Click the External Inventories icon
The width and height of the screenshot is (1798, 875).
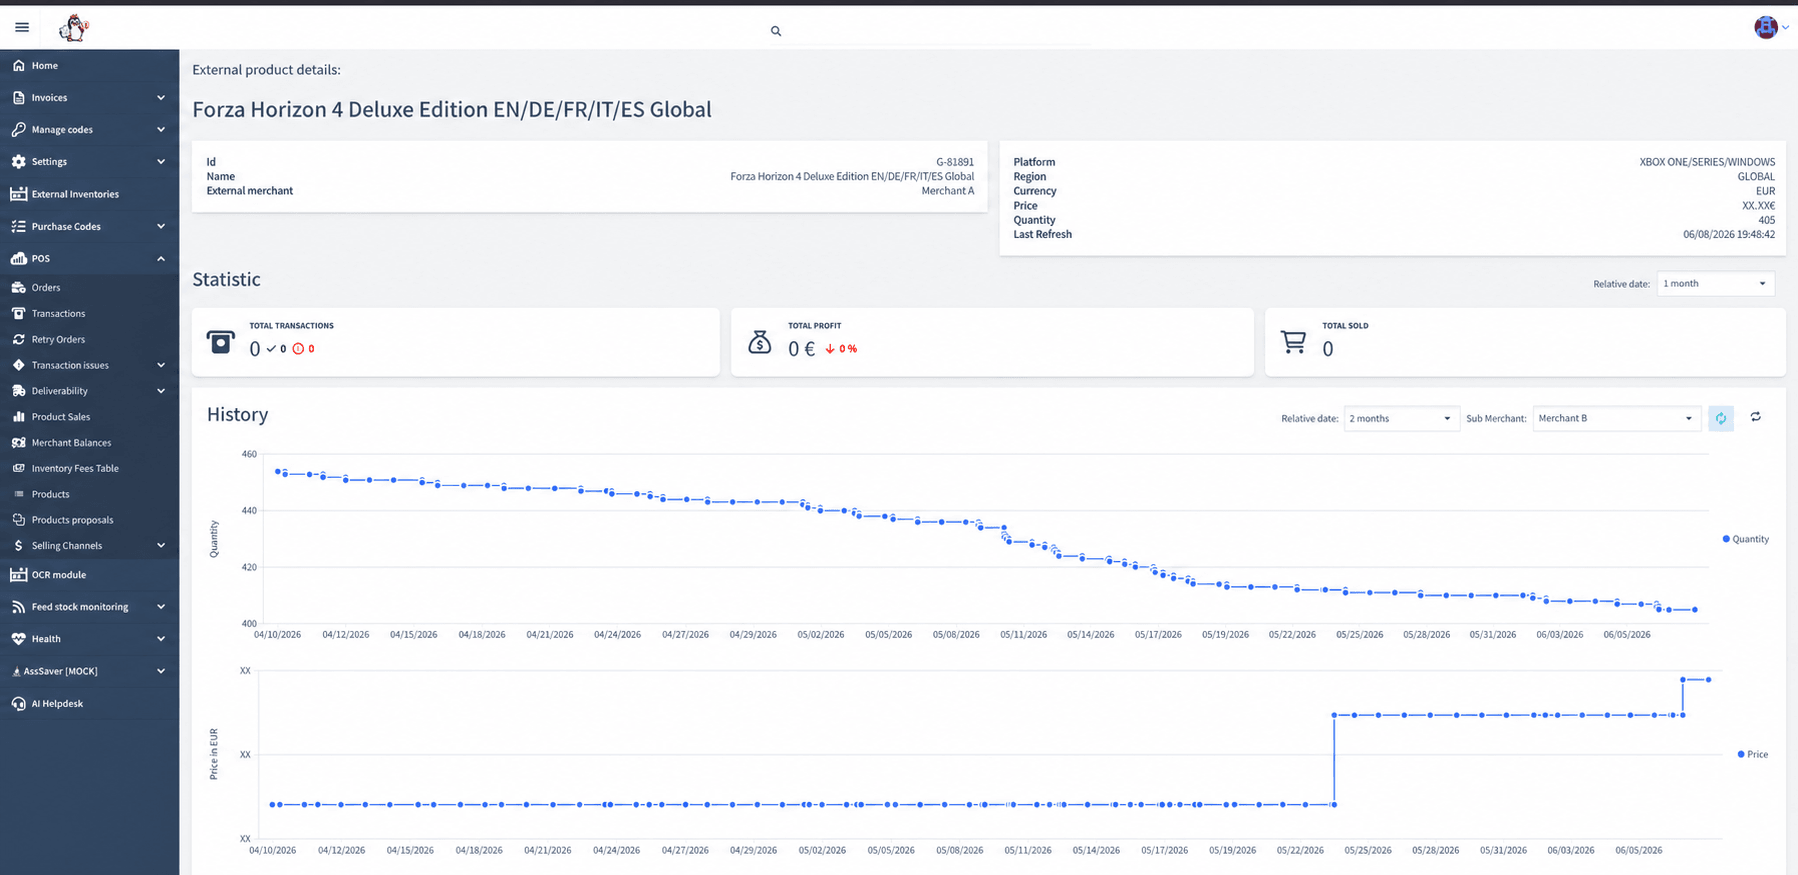coord(18,194)
